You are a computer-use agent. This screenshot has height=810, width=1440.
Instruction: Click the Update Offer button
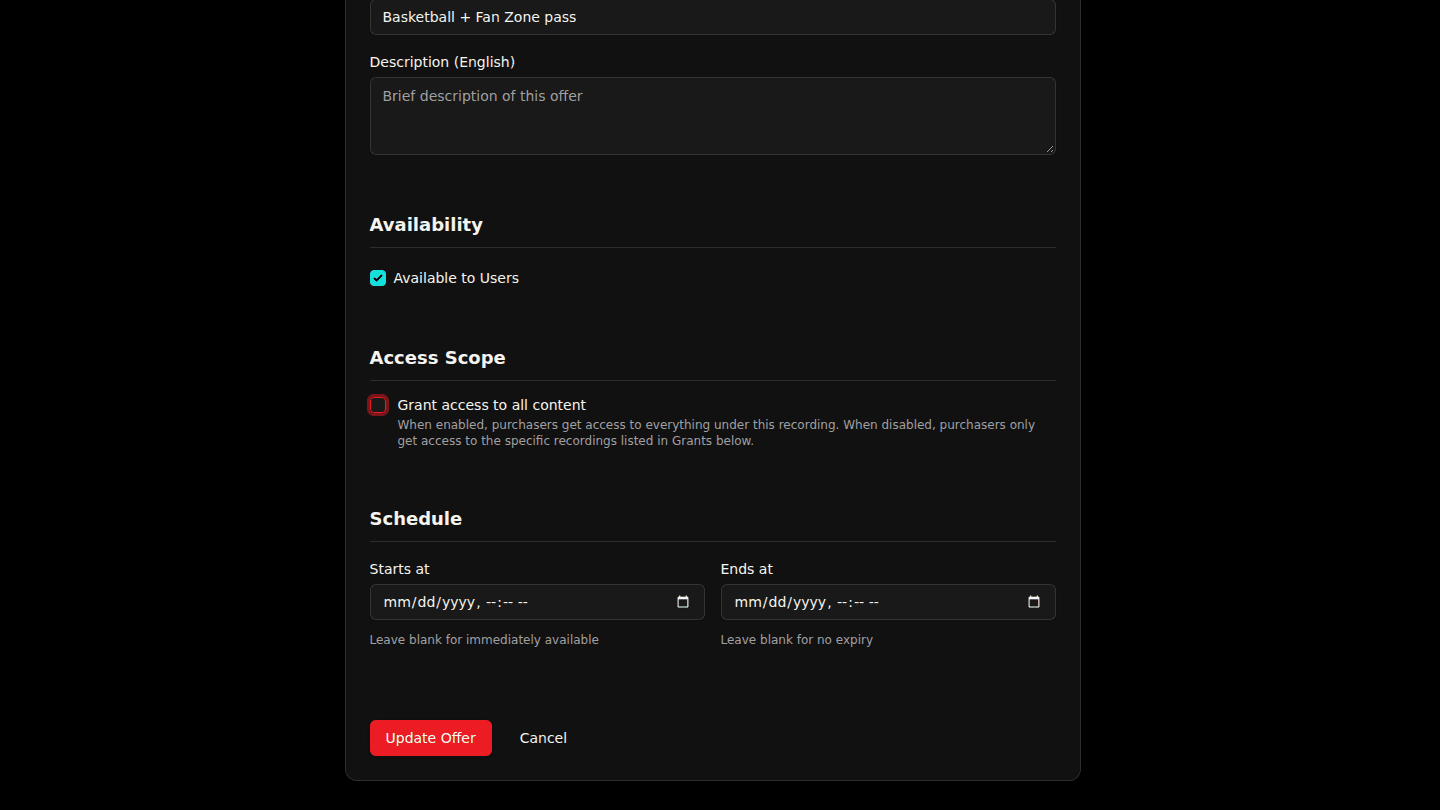[x=431, y=738]
